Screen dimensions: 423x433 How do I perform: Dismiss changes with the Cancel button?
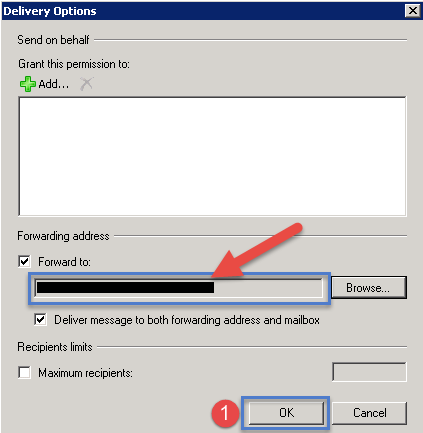coord(369,413)
